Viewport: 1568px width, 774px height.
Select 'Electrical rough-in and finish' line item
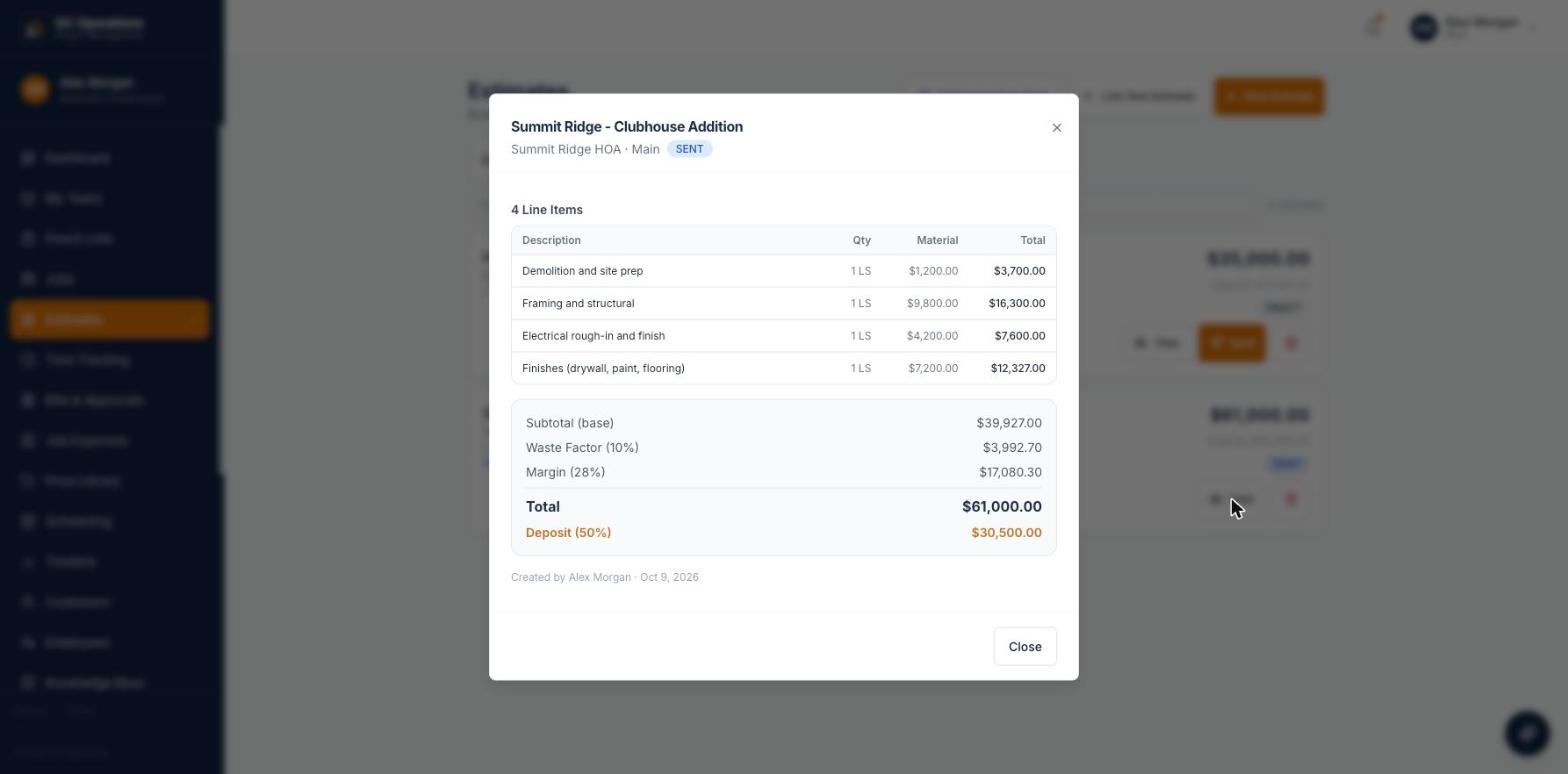click(784, 336)
